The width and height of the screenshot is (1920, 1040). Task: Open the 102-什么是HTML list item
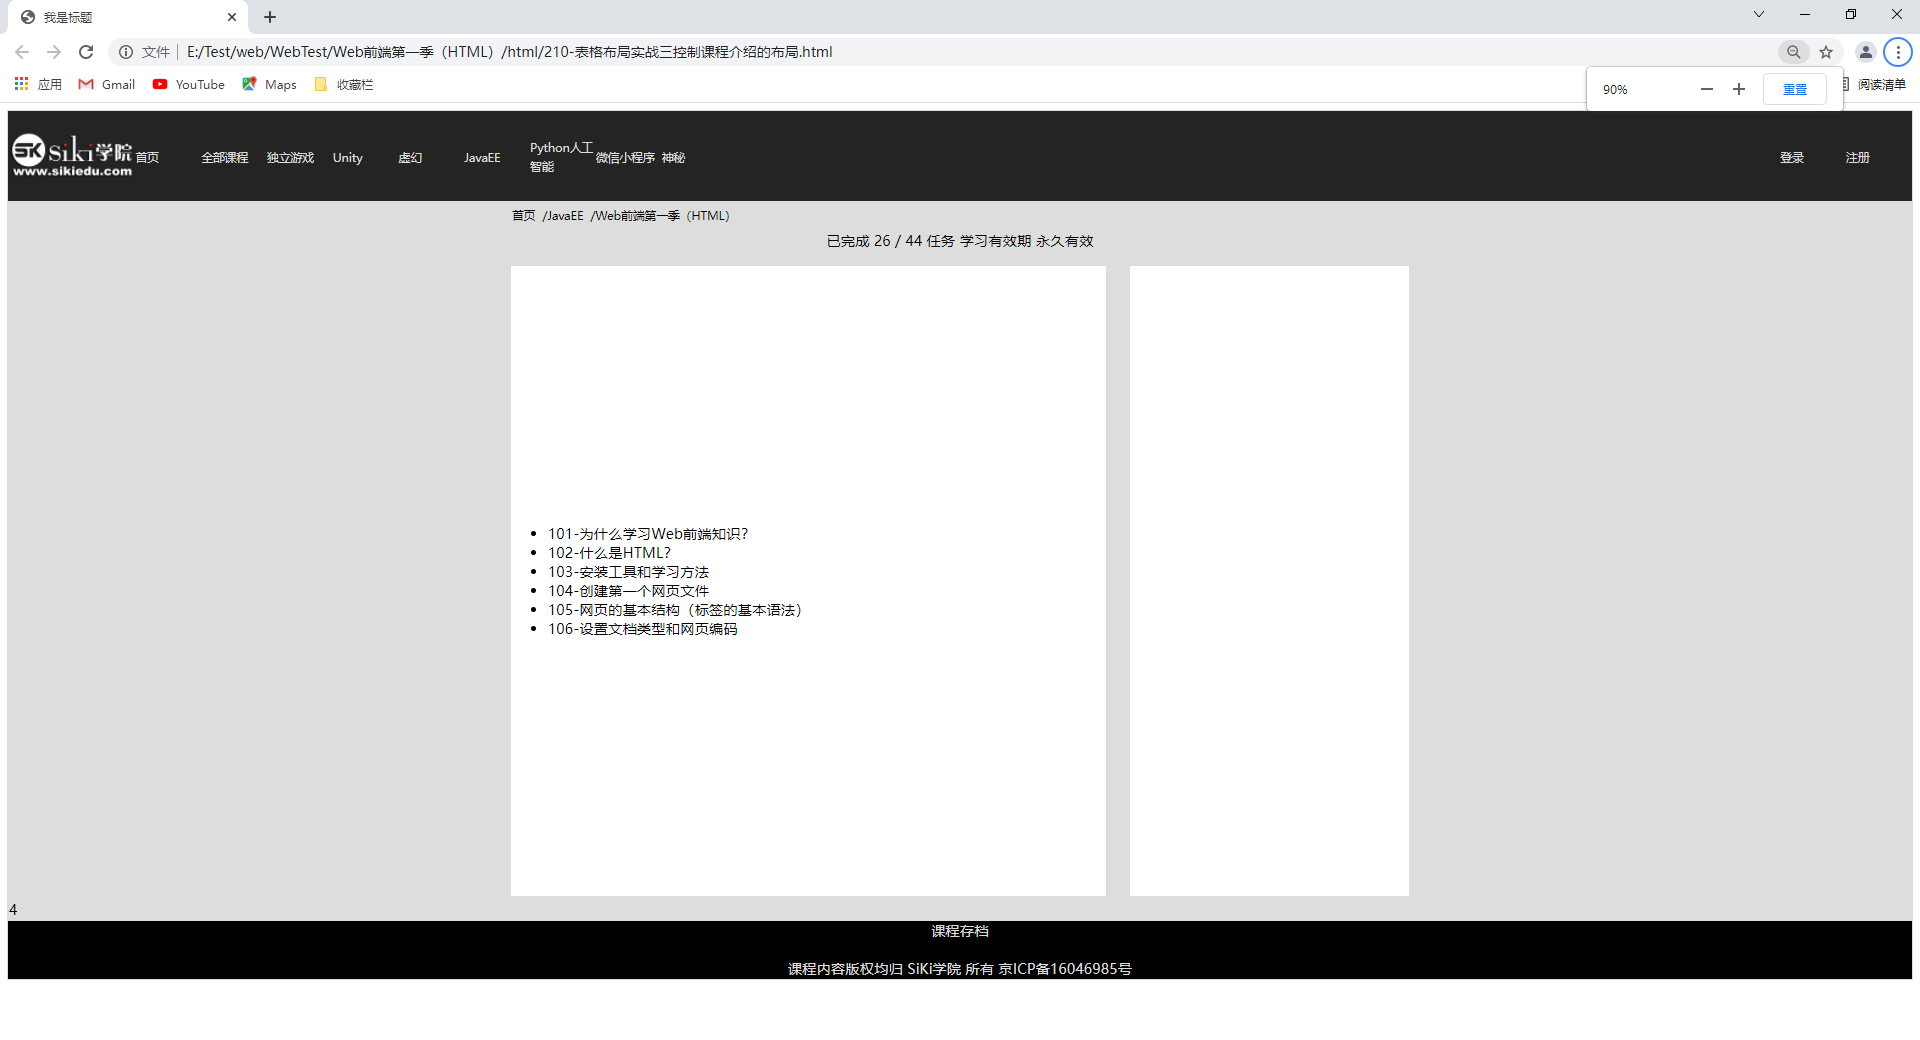(x=608, y=552)
